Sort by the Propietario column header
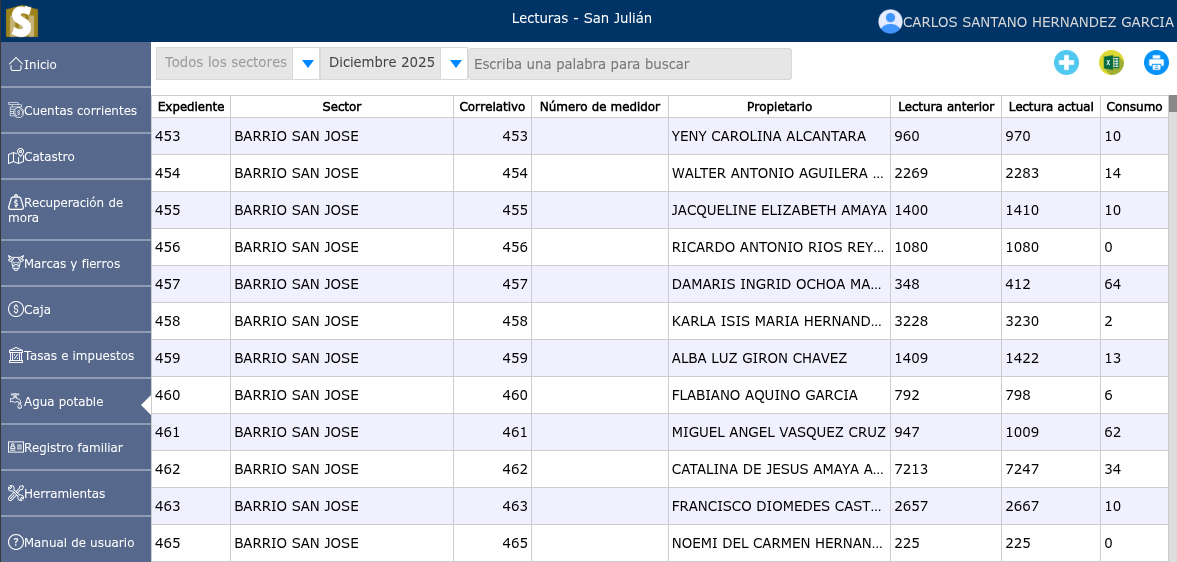This screenshot has height=562, width=1177. pyautogui.click(x=779, y=106)
